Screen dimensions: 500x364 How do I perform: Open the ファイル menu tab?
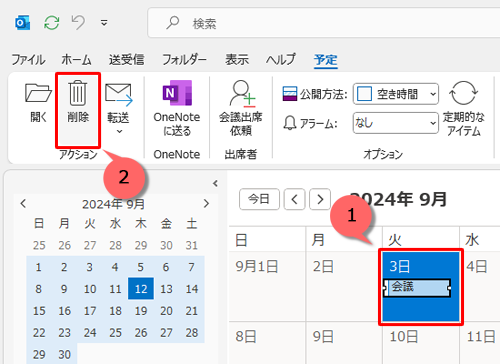pyautogui.click(x=28, y=60)
